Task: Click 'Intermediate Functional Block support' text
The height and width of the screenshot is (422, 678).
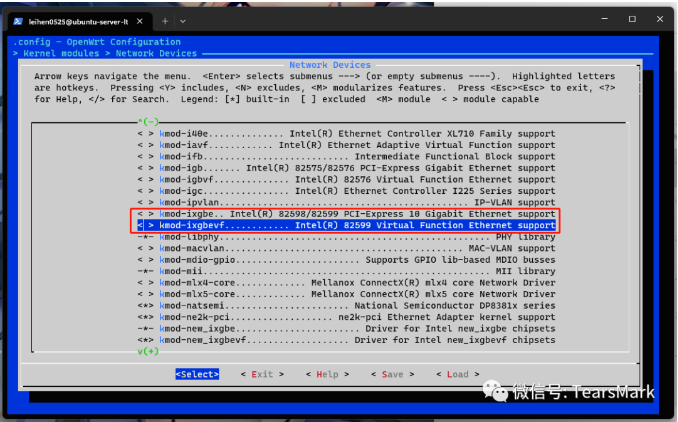Action: coord(455,157)
